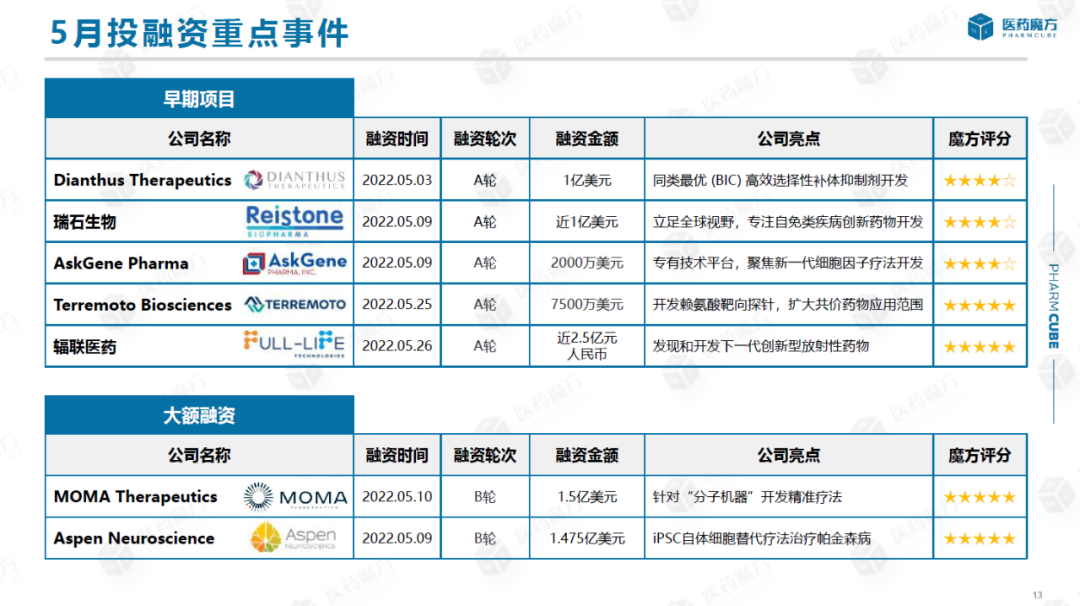Click the Full-Life Technologies logo
Viewport: 1080px width, 606px height.
(x=295, y=345)
